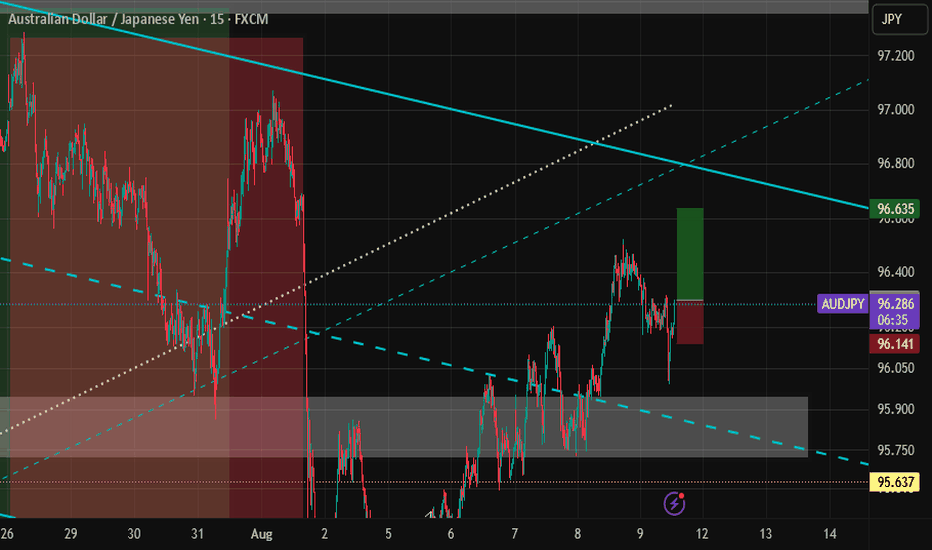Select the dark red shaded rectangle near Aug
The height and width of the screenshot is (550, 932).
click(266, 278)
